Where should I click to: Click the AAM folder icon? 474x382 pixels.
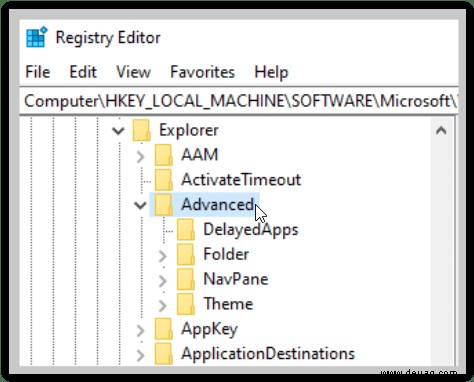[164, 155]
